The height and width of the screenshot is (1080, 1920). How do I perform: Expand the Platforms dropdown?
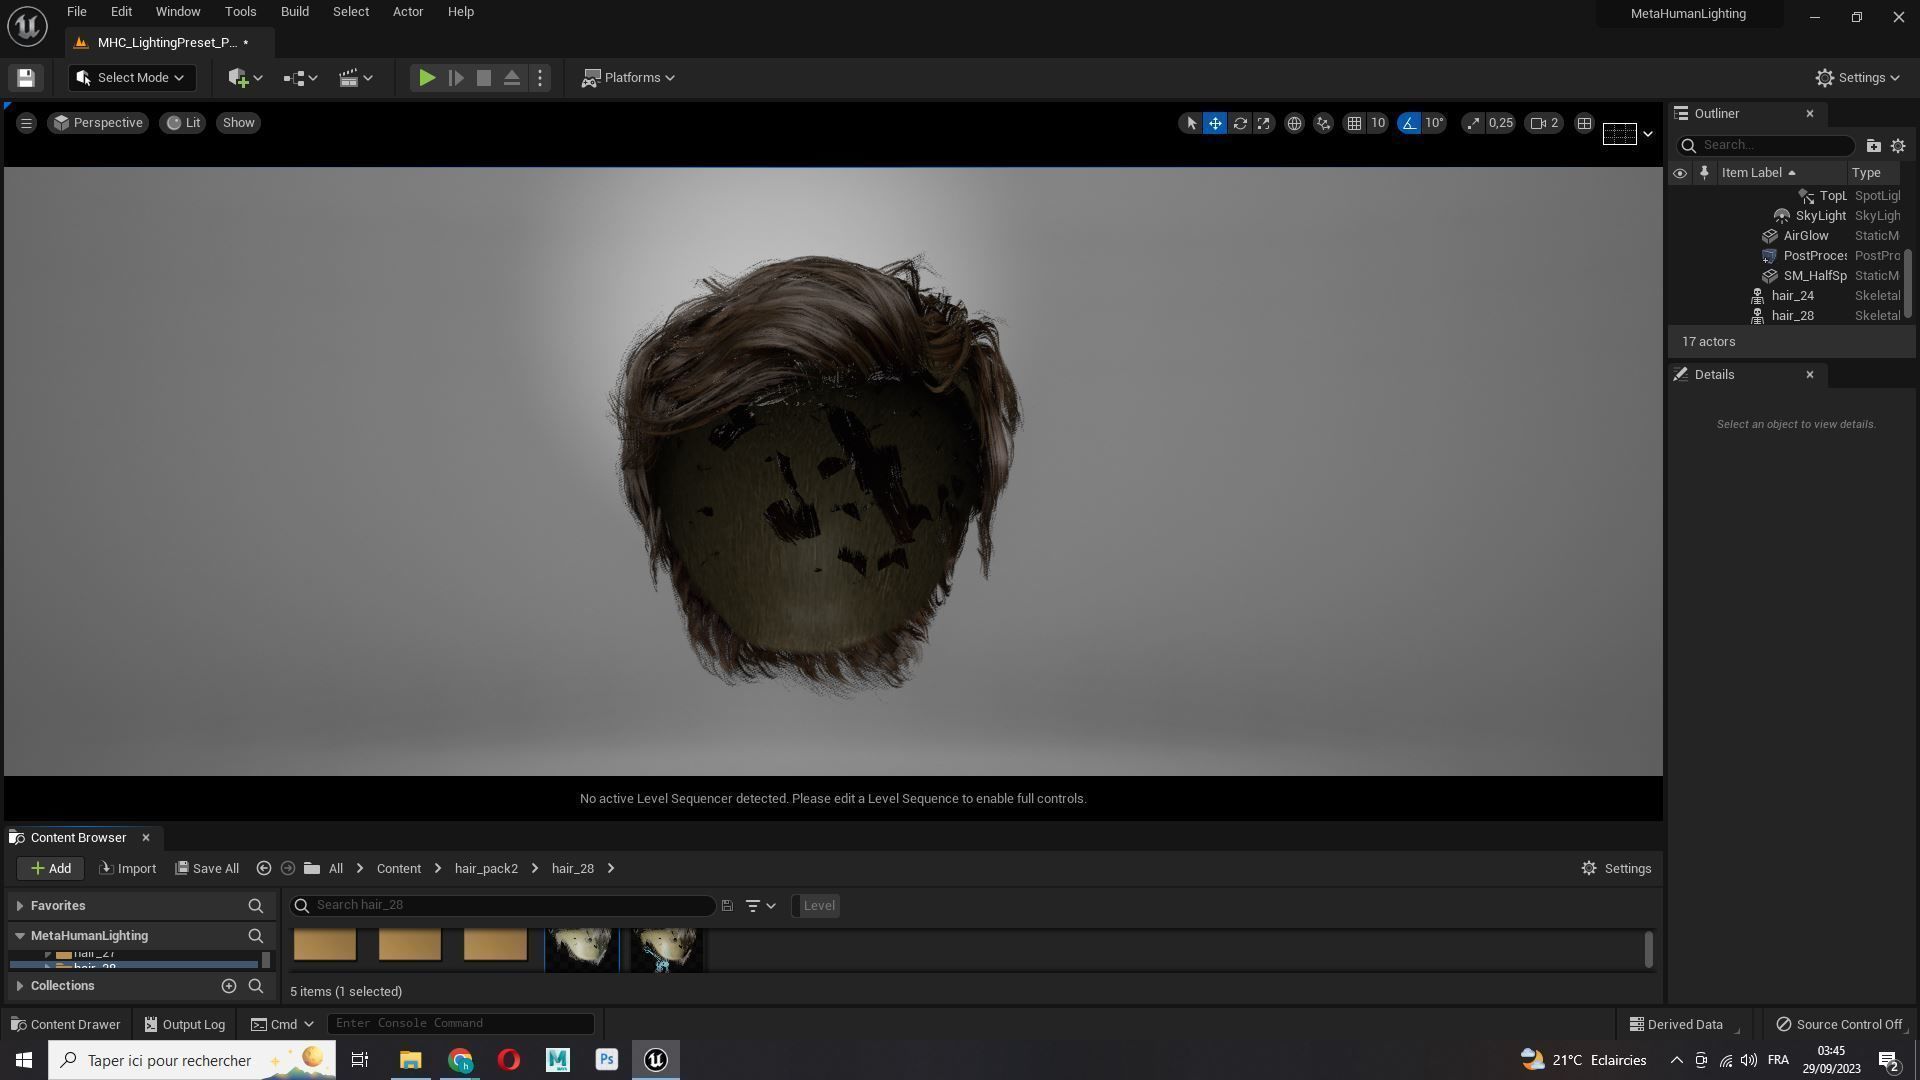coord(629,78)
